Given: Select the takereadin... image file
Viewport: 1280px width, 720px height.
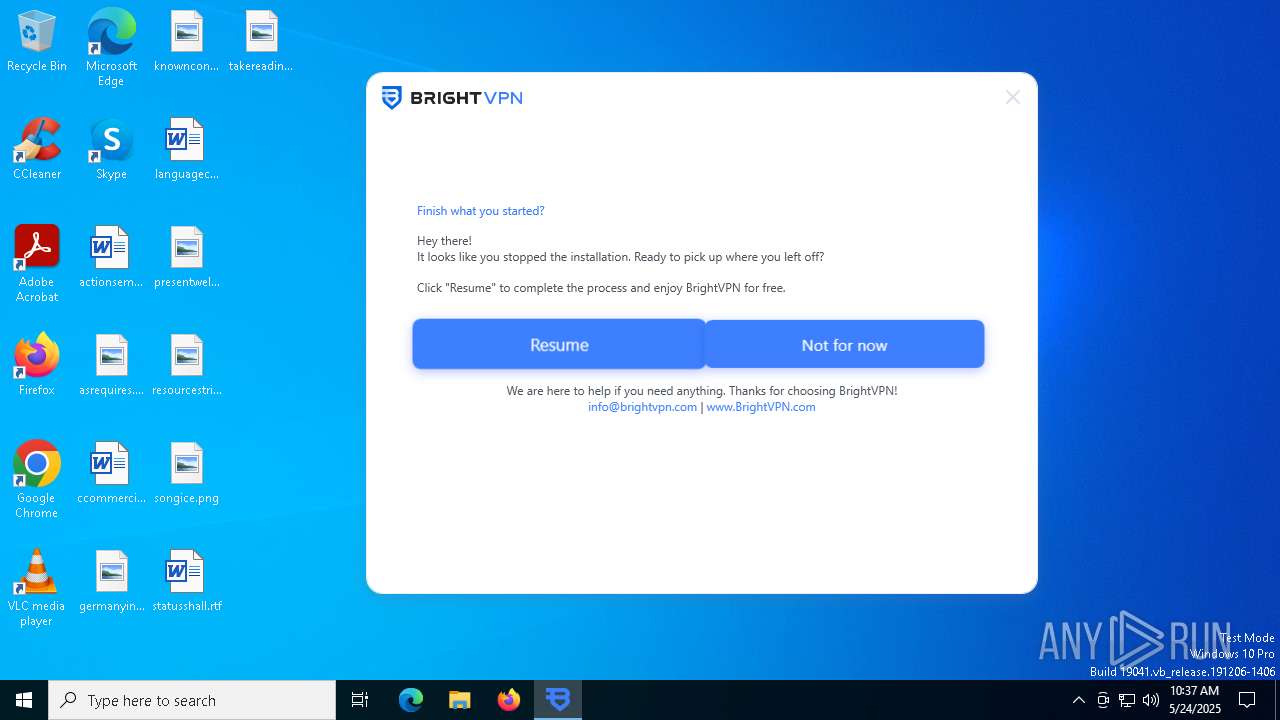Looking at the screenshot, I should point(261,42).
